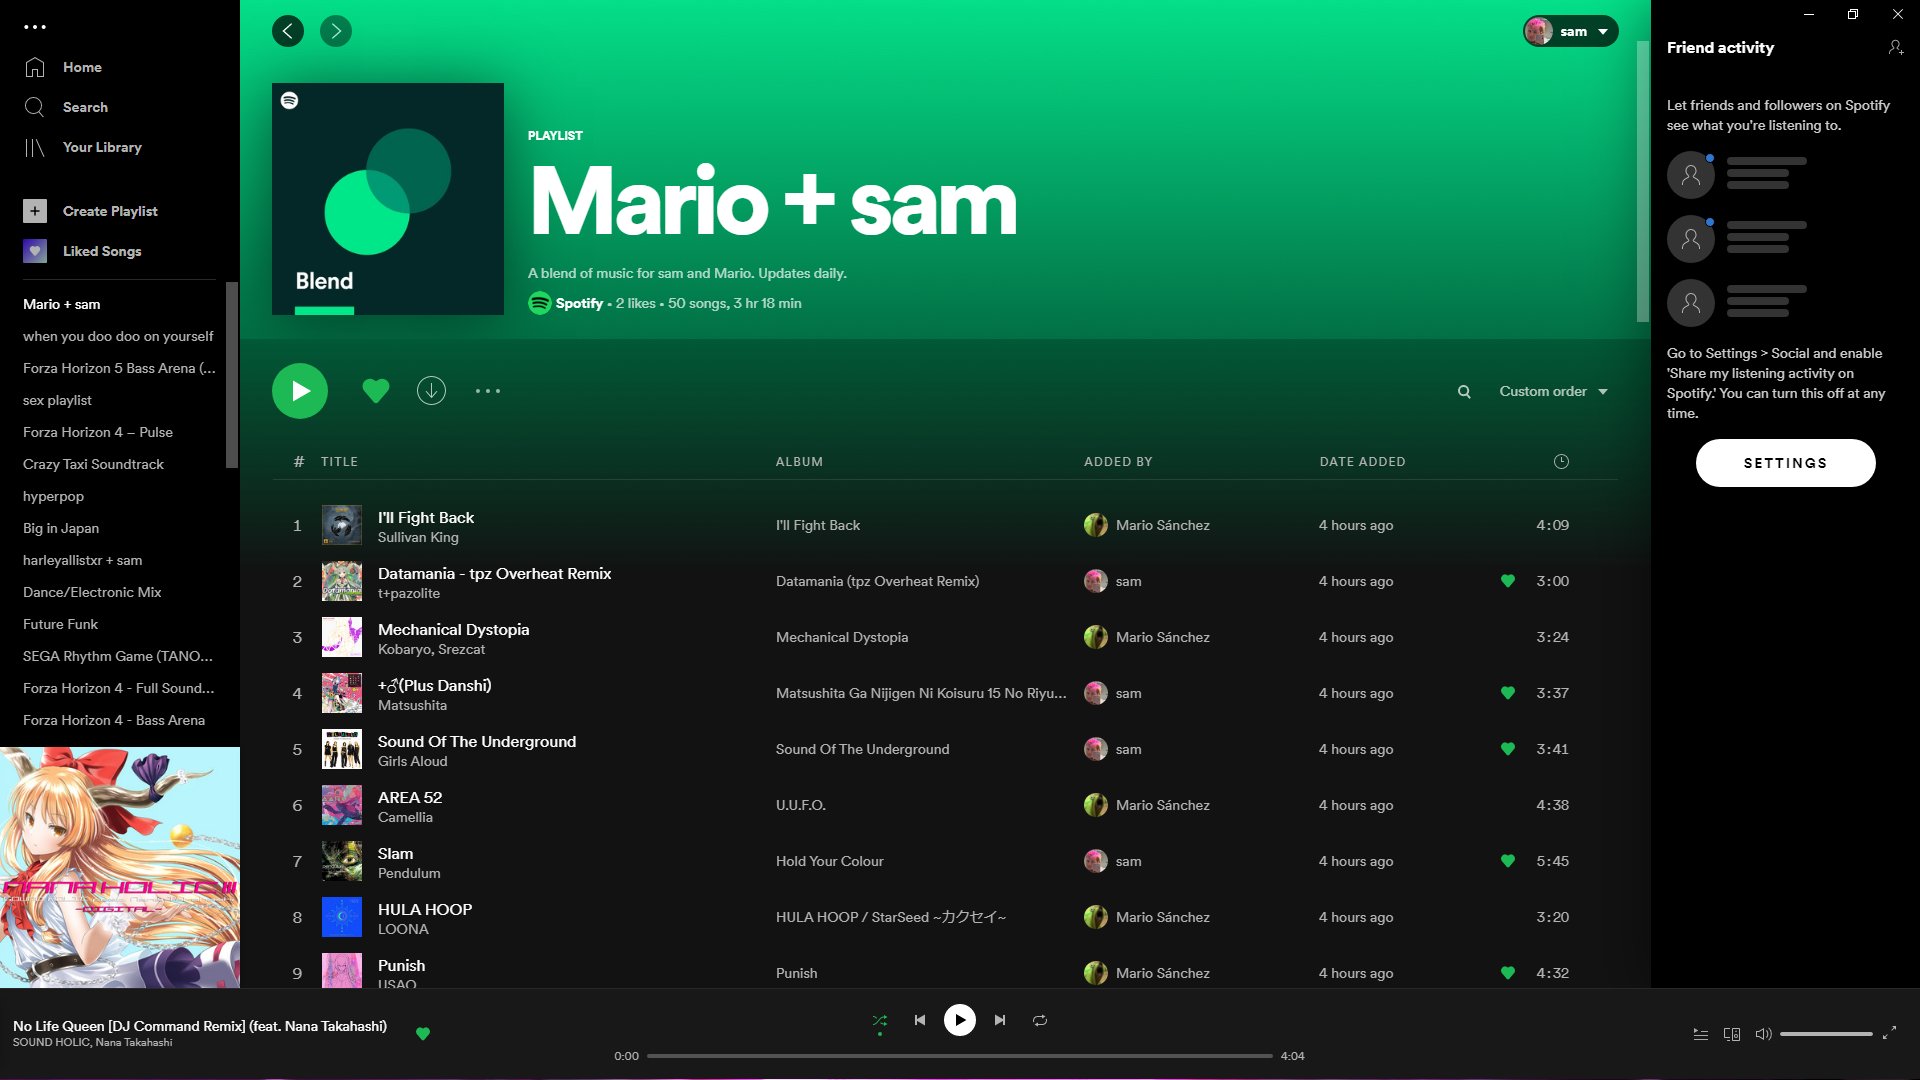This screenshot has height=1080, width=1920.
Task: Toggle shuffle playback
Action: pos(880,1020)
